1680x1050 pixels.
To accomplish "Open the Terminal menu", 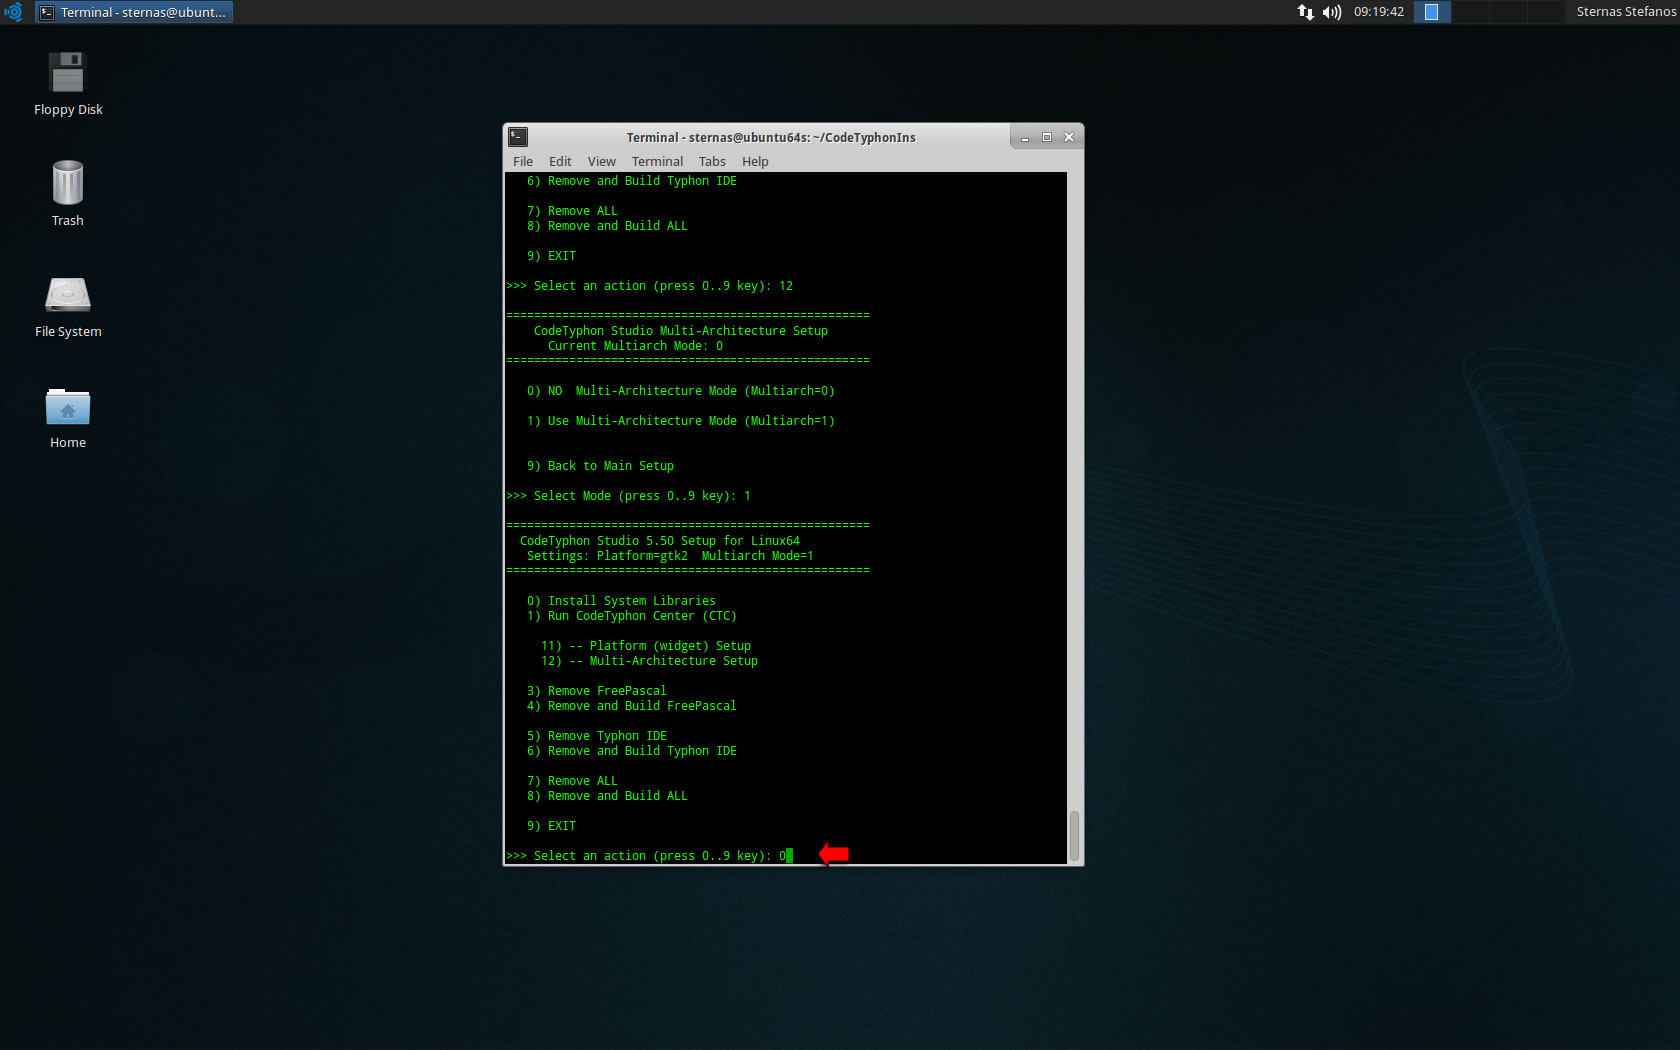I will coord(657,161).
